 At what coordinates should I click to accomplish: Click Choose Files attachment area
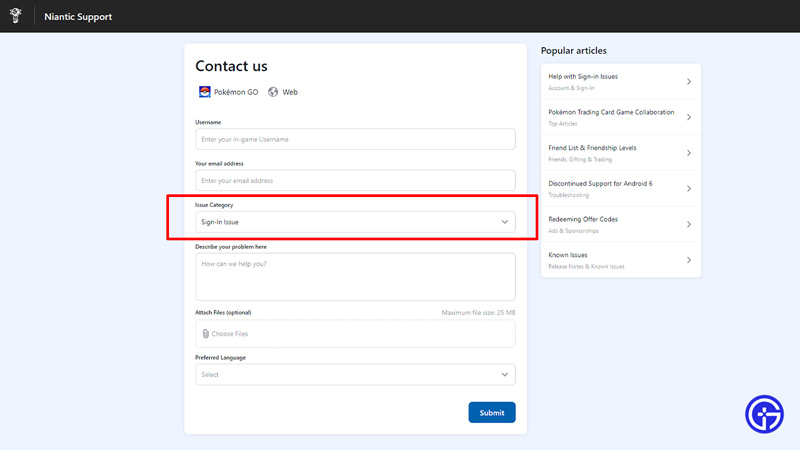click(355, 334)
